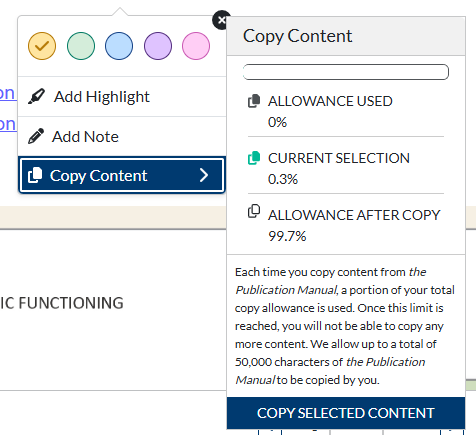Select the yellow highlight color swatch
The image size is (476, 436).
pyautogui.click(x=42, y=46)
